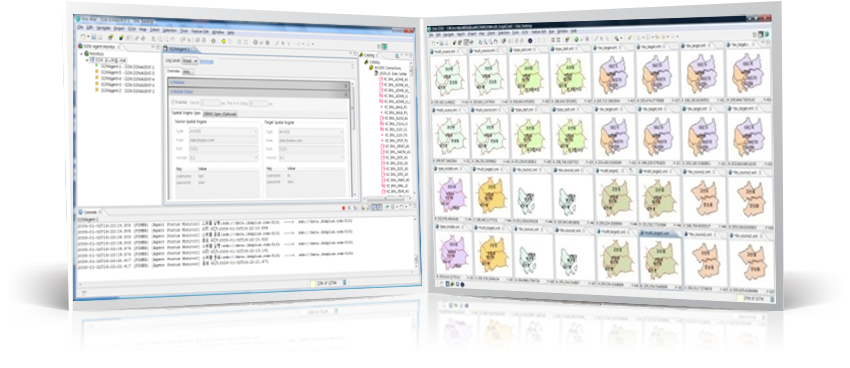Viewport: 850px width, 368px height.
Task: Click the green globe icon in map toolbar
Action: point(576,38)
